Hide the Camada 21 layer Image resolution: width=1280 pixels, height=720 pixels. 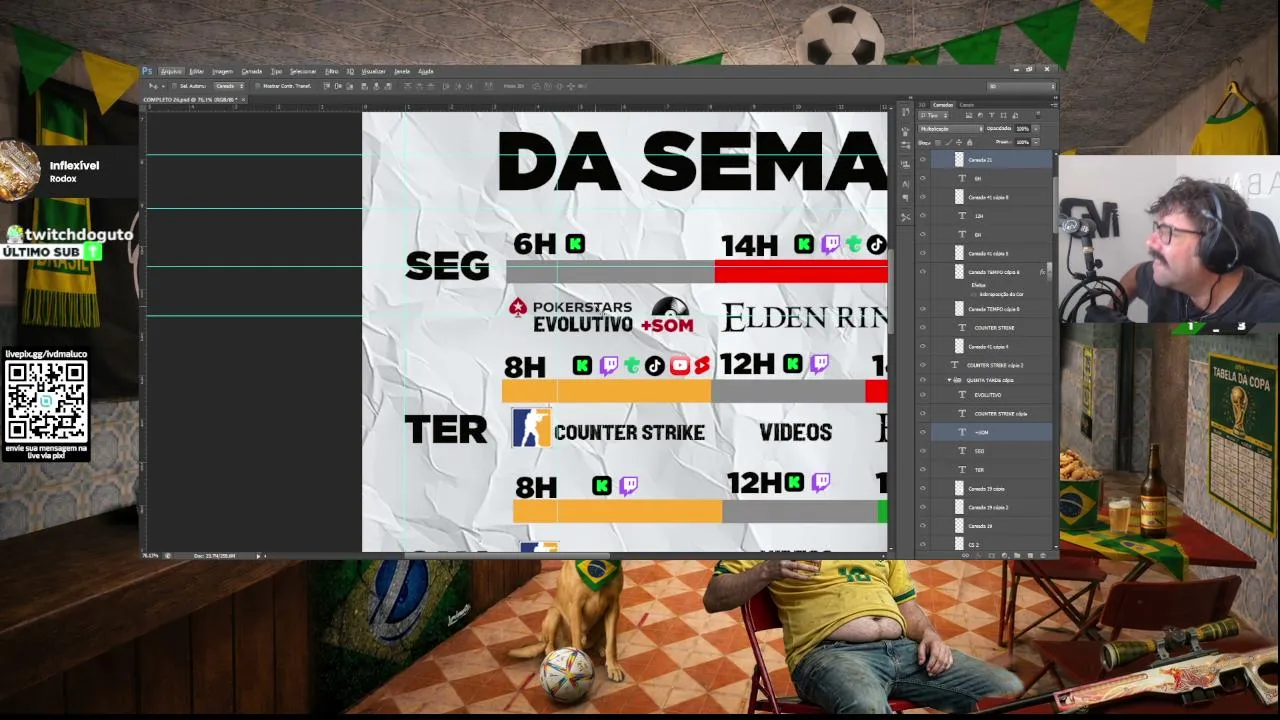coord(923,160)
